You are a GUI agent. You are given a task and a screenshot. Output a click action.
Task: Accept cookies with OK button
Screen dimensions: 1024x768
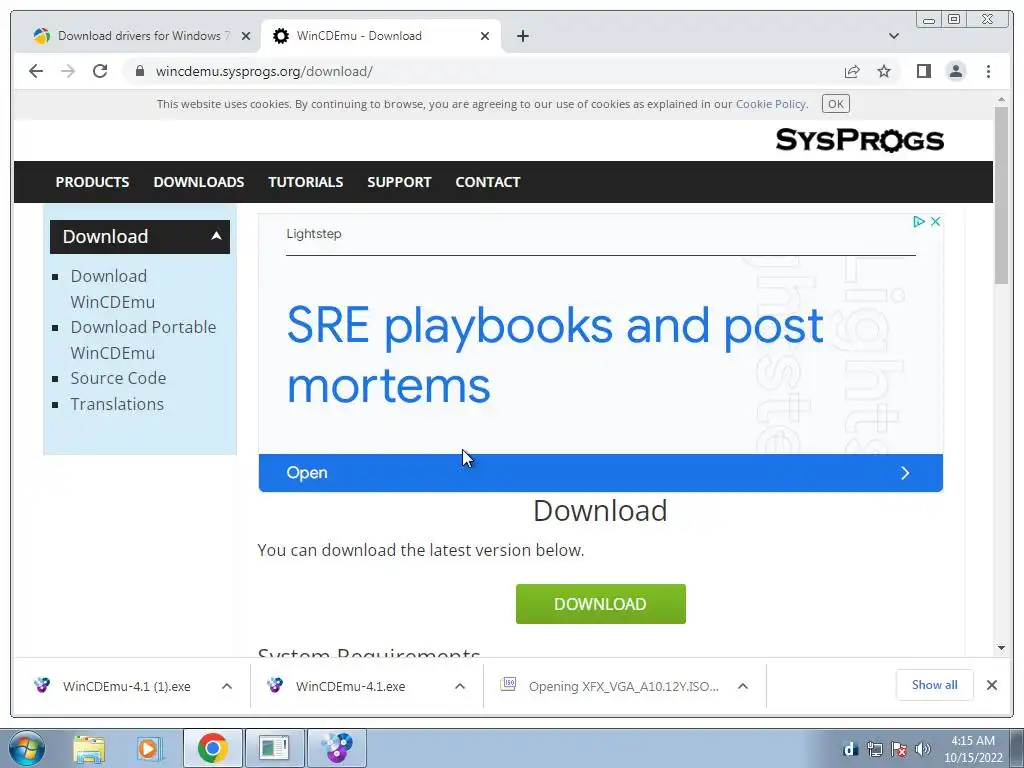[x=836, y=104]
